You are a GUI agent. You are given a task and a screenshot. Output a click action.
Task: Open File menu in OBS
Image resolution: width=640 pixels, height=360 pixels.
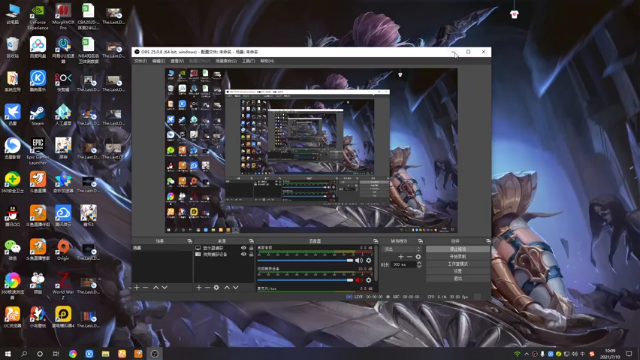pos(140,61)
